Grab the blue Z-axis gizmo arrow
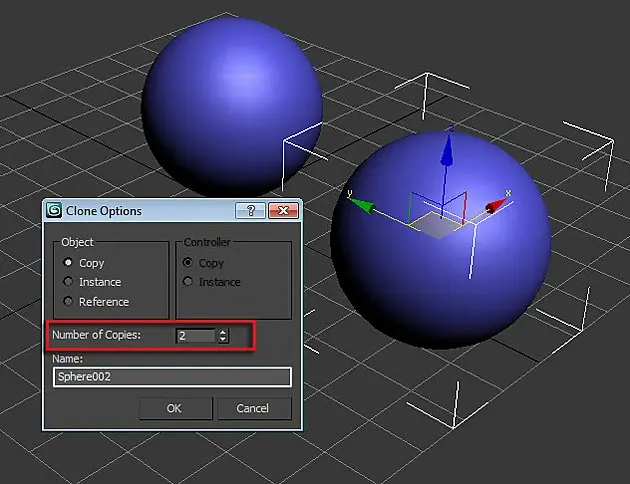630x484 pixels. (447, 151)
